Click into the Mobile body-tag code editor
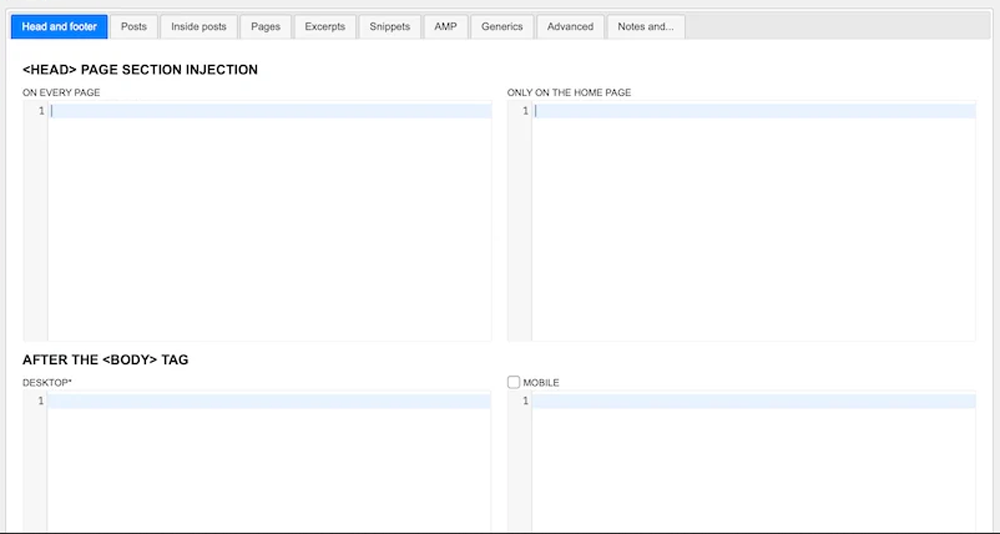Viewport: 1000px width, 534px height. pos(753,460)
